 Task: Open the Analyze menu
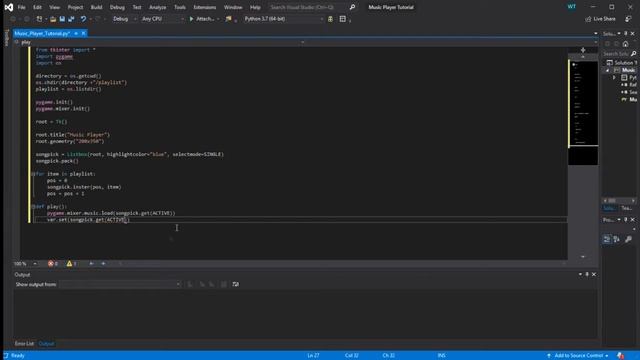tap(158, 7)
